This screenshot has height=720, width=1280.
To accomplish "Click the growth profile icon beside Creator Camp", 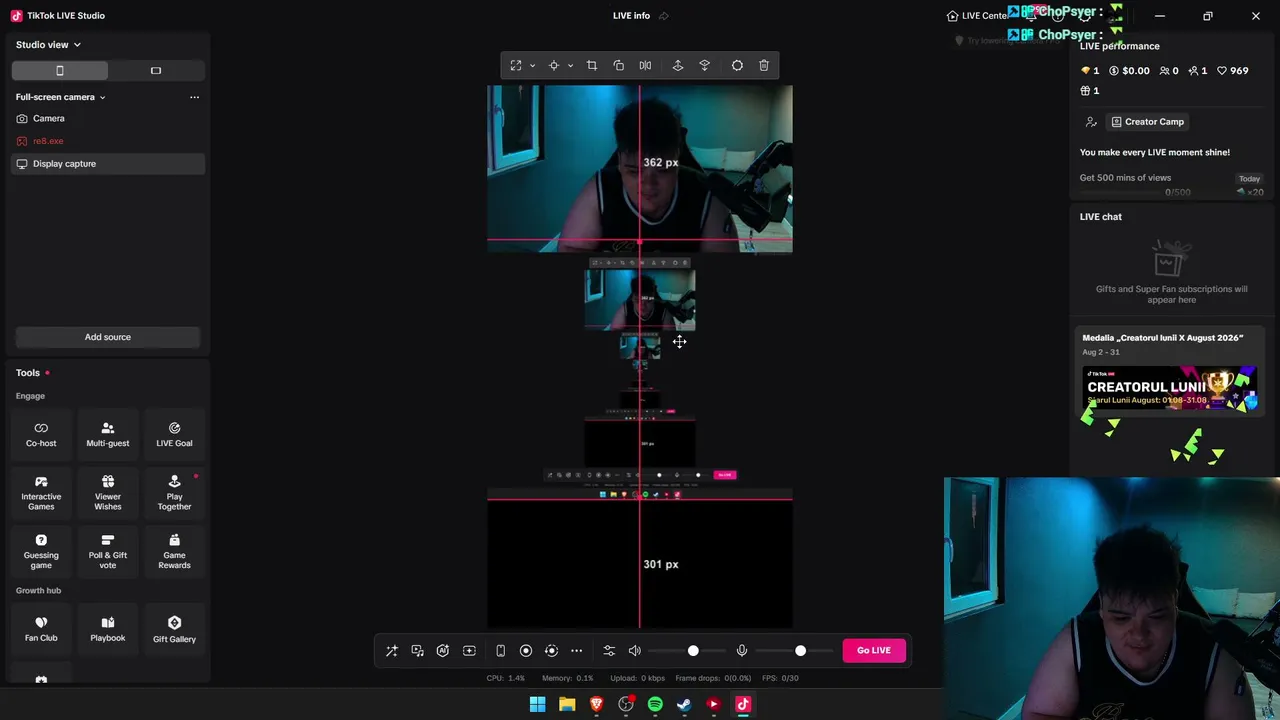I will (x=1091, y=122).
